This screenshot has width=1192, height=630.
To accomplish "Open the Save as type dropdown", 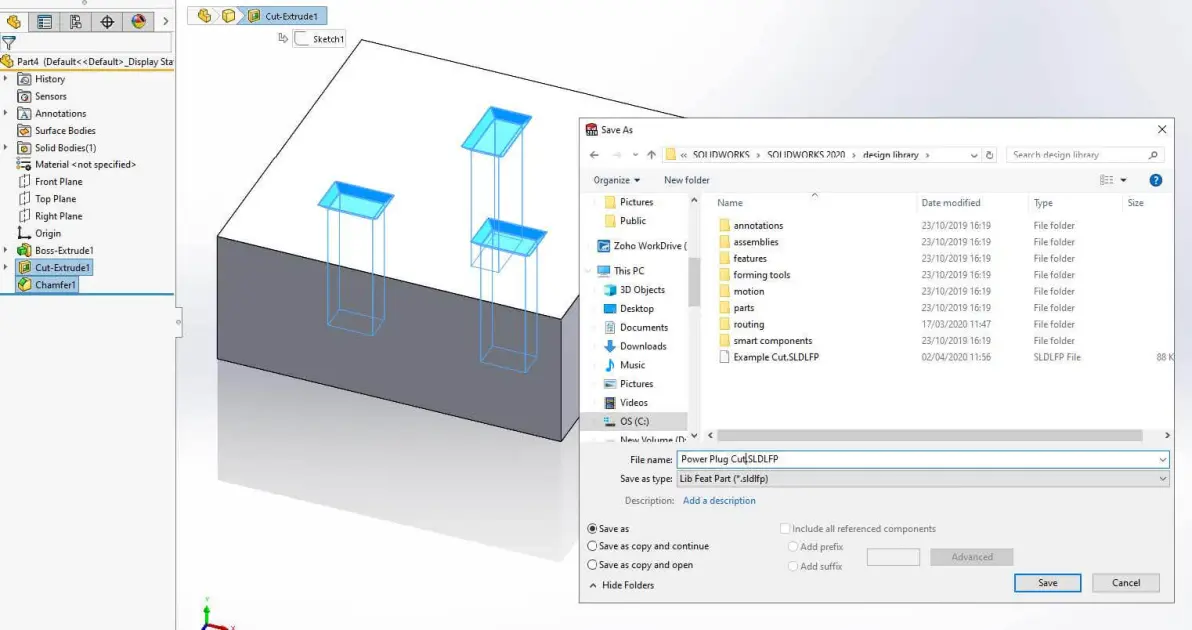I will (923, 479).
